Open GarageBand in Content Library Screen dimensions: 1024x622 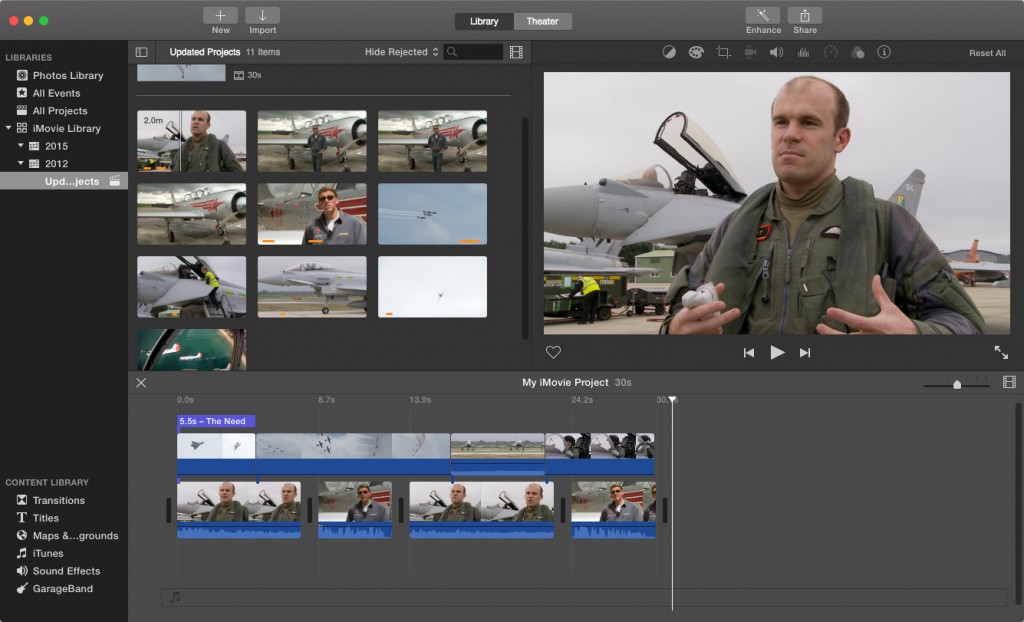64,588
